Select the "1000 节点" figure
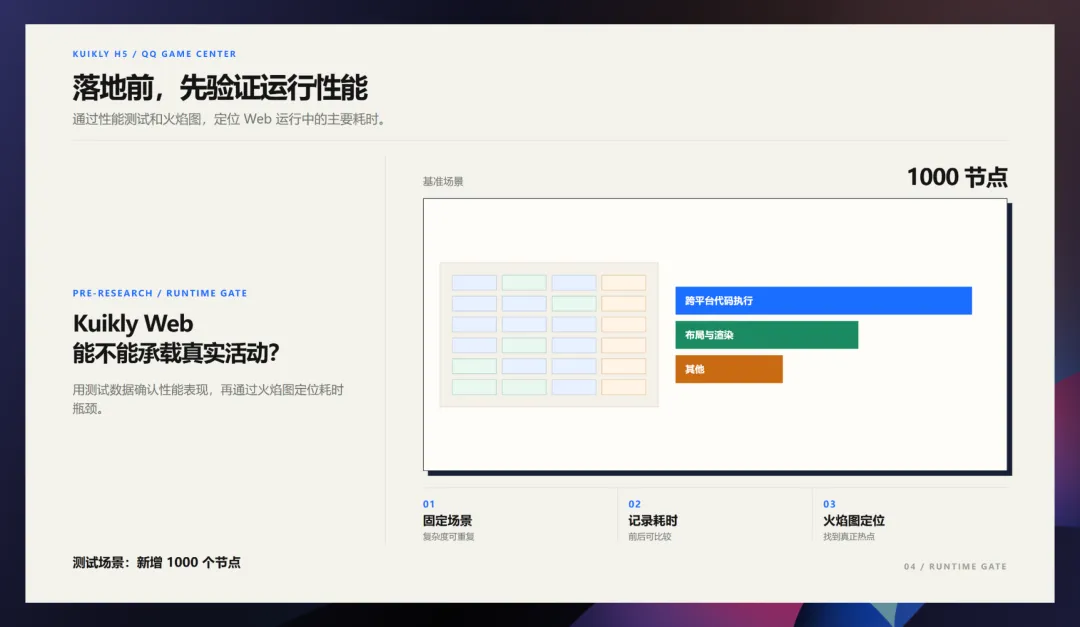Screen dimensions: 1080x627 pos(957,177)
